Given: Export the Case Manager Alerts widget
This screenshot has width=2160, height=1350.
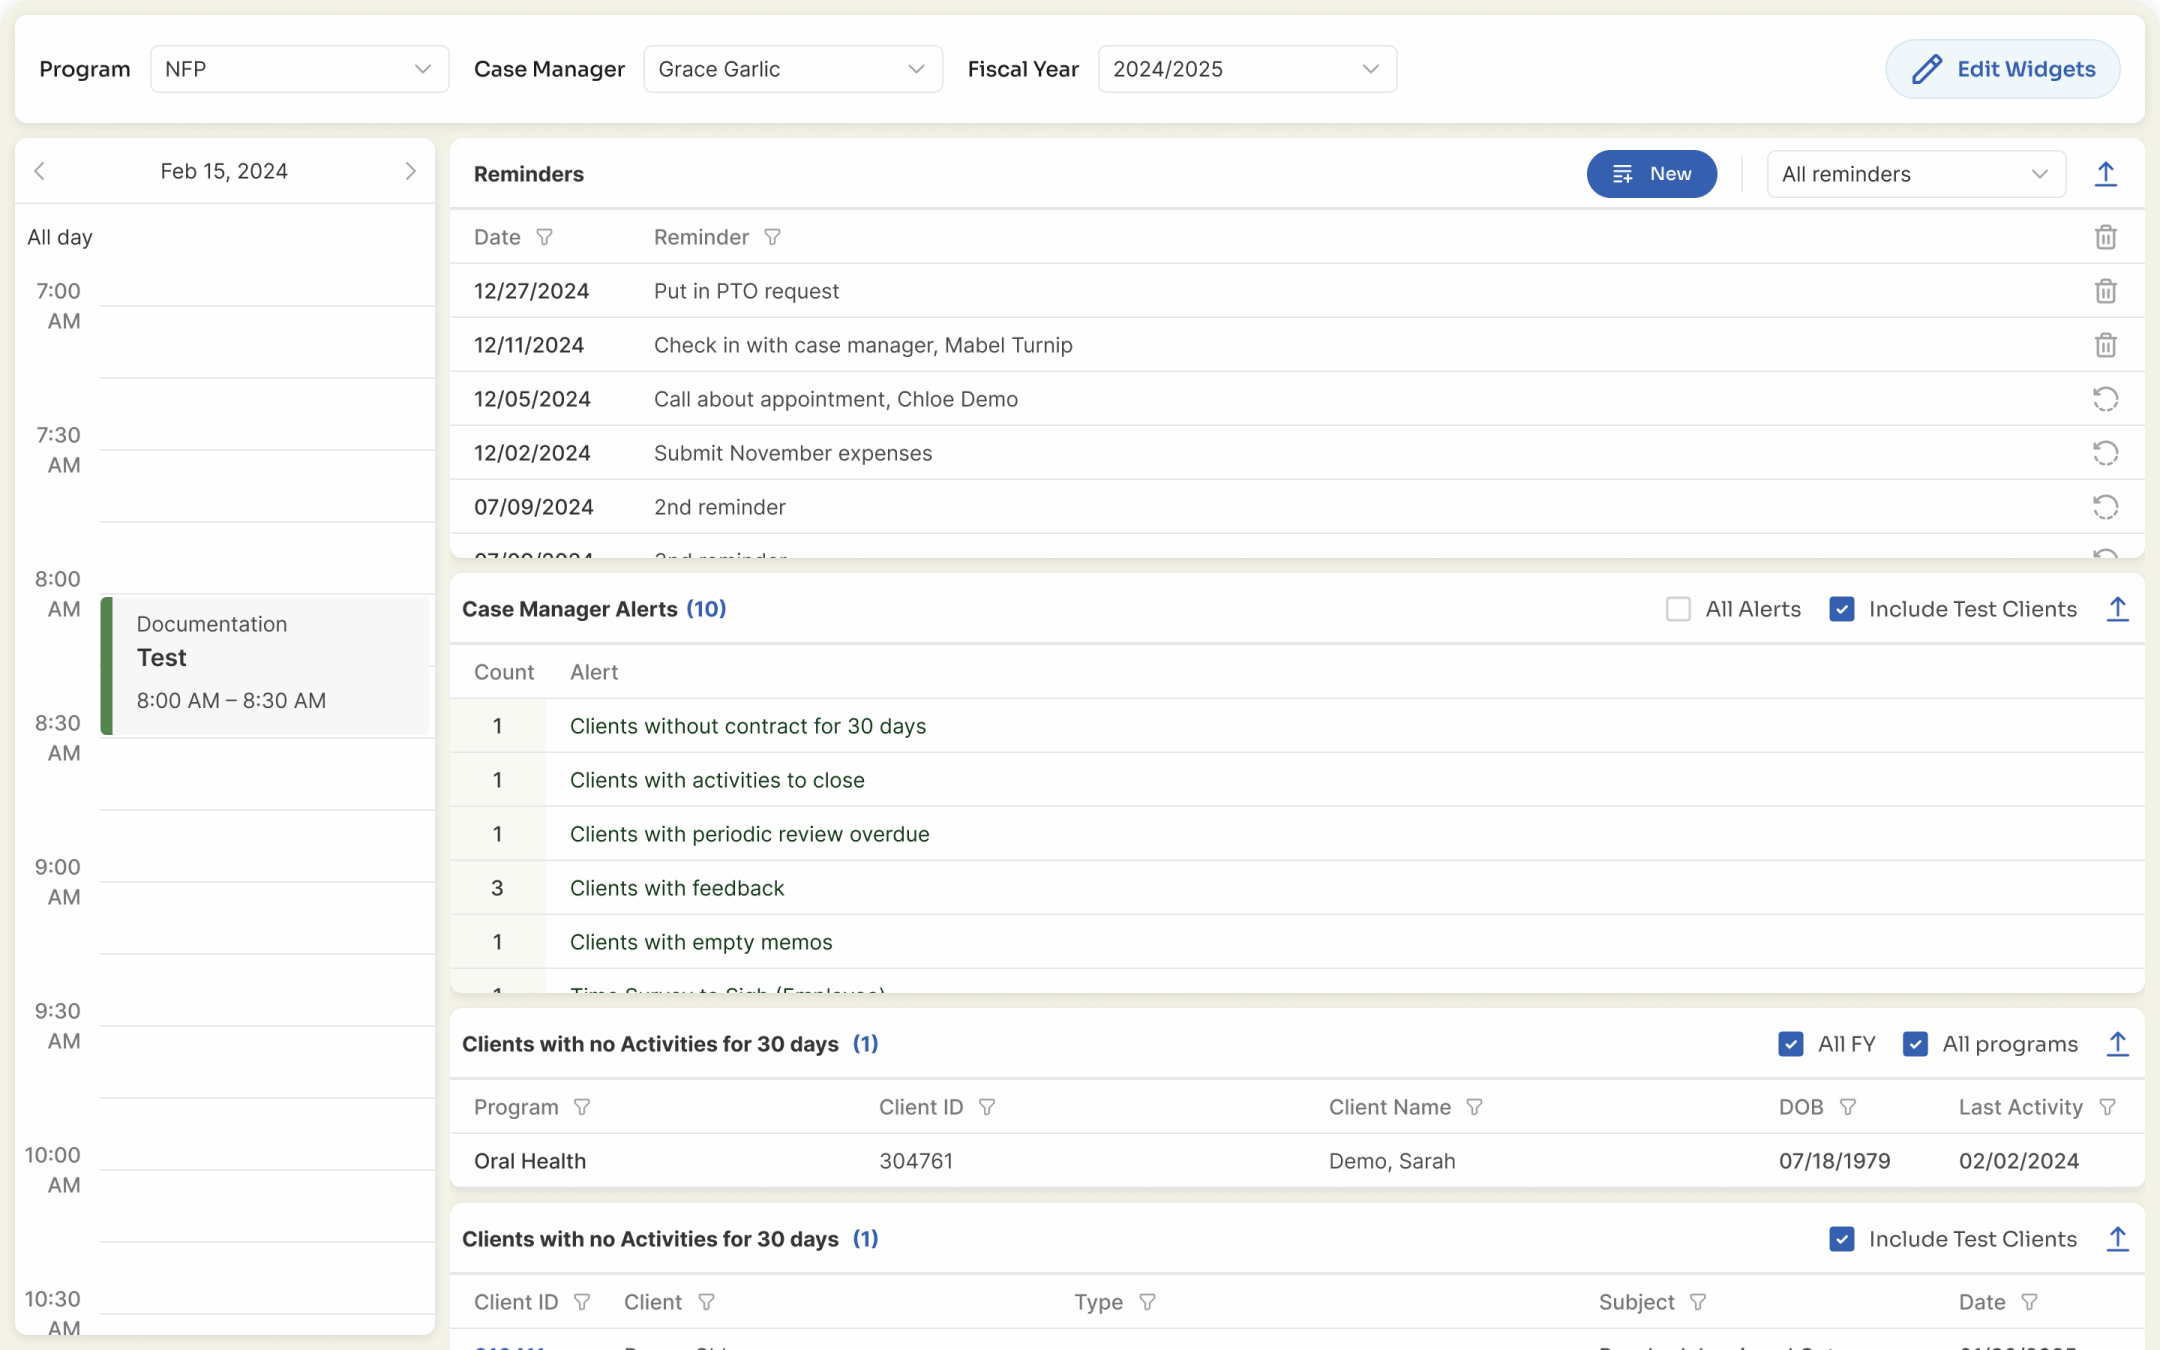Looking at the screenshot, I should [2117, 609].
